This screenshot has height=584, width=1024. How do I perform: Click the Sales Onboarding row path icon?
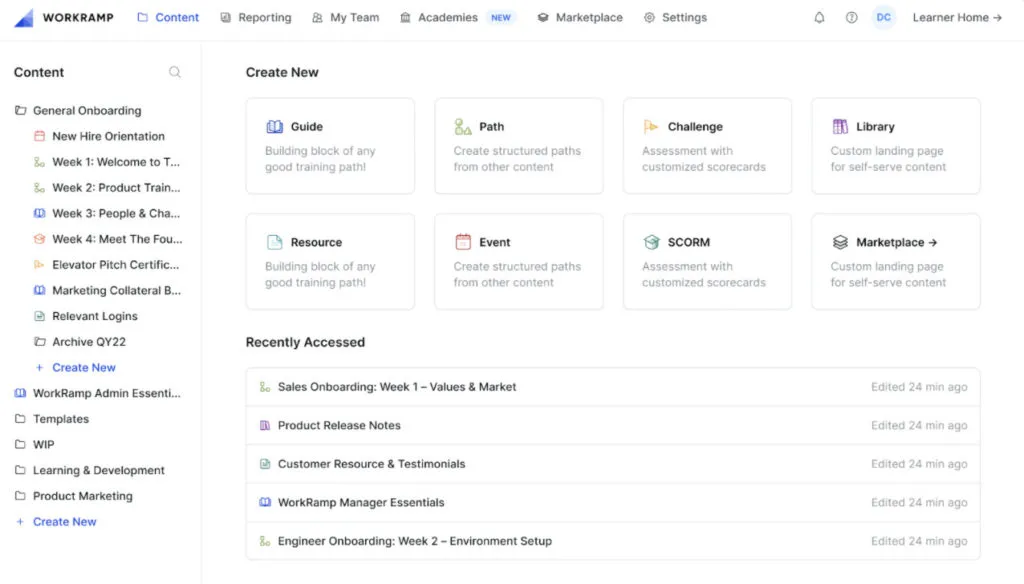point(264,387)
